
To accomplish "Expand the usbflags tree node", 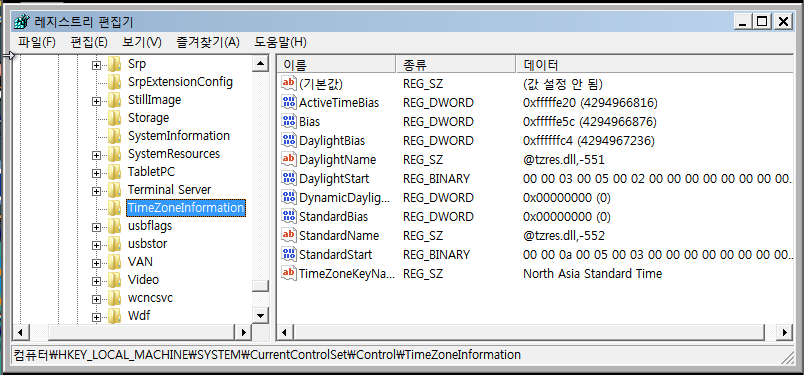I will 96,227.
